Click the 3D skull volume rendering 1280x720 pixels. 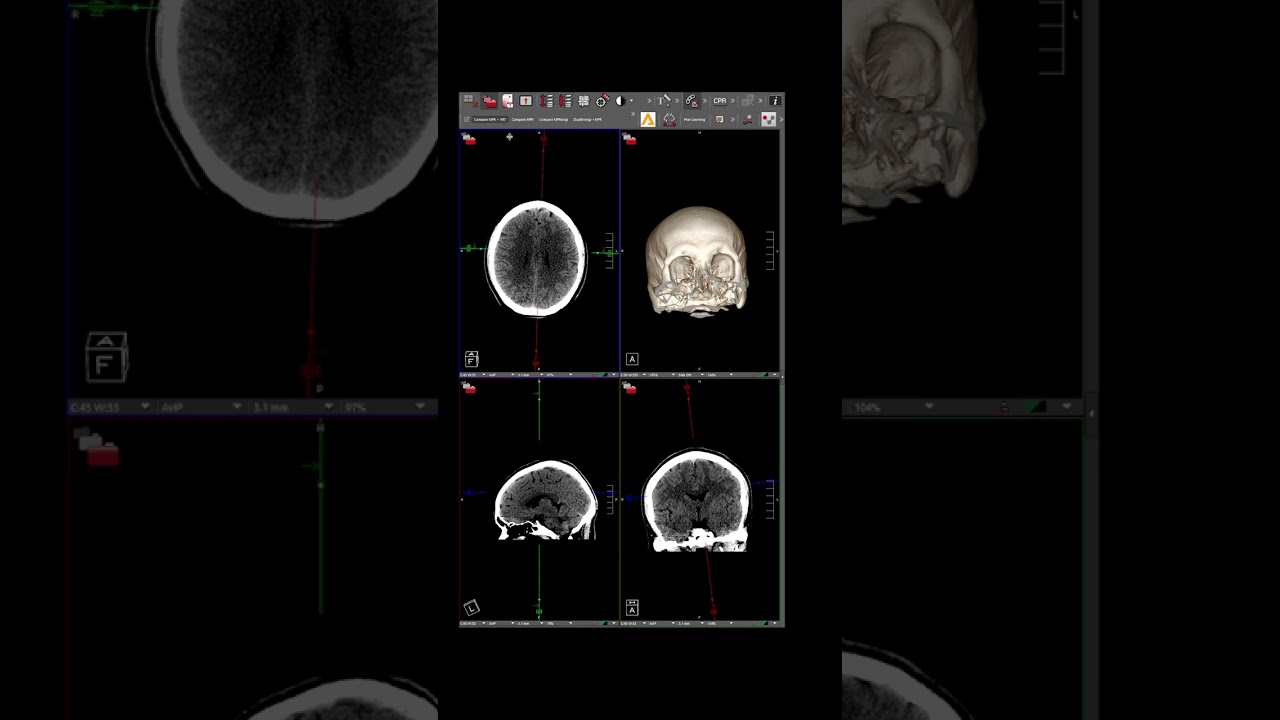coord(697,261)
